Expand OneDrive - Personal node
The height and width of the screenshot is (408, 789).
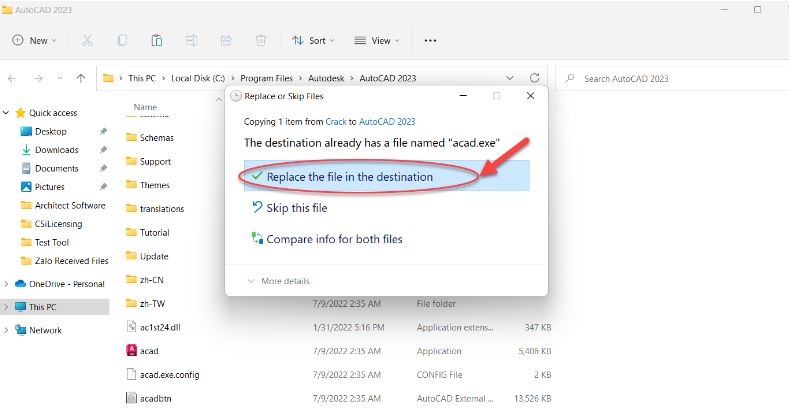[6, 284]
